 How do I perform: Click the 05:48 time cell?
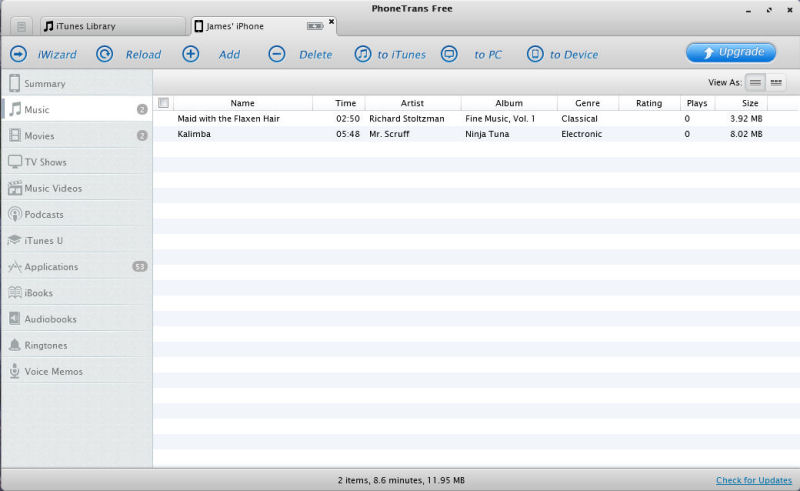coord(348,134)
